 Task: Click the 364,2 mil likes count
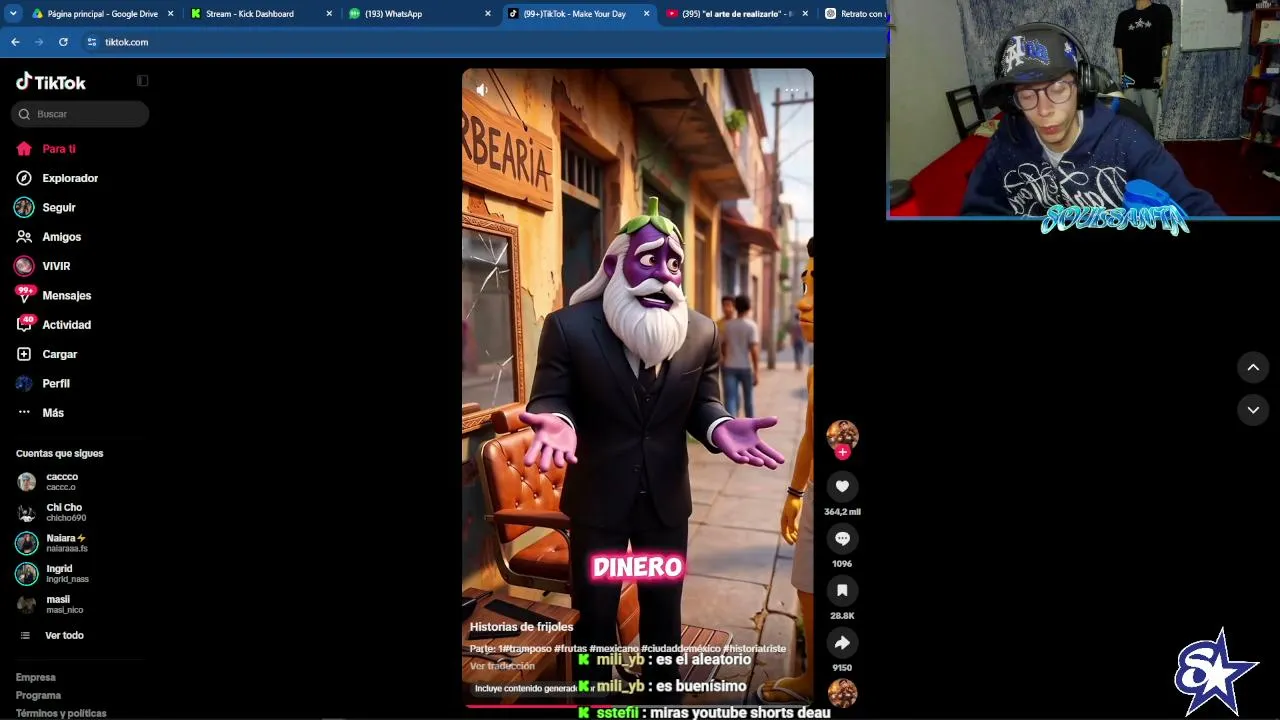(842, 512)
